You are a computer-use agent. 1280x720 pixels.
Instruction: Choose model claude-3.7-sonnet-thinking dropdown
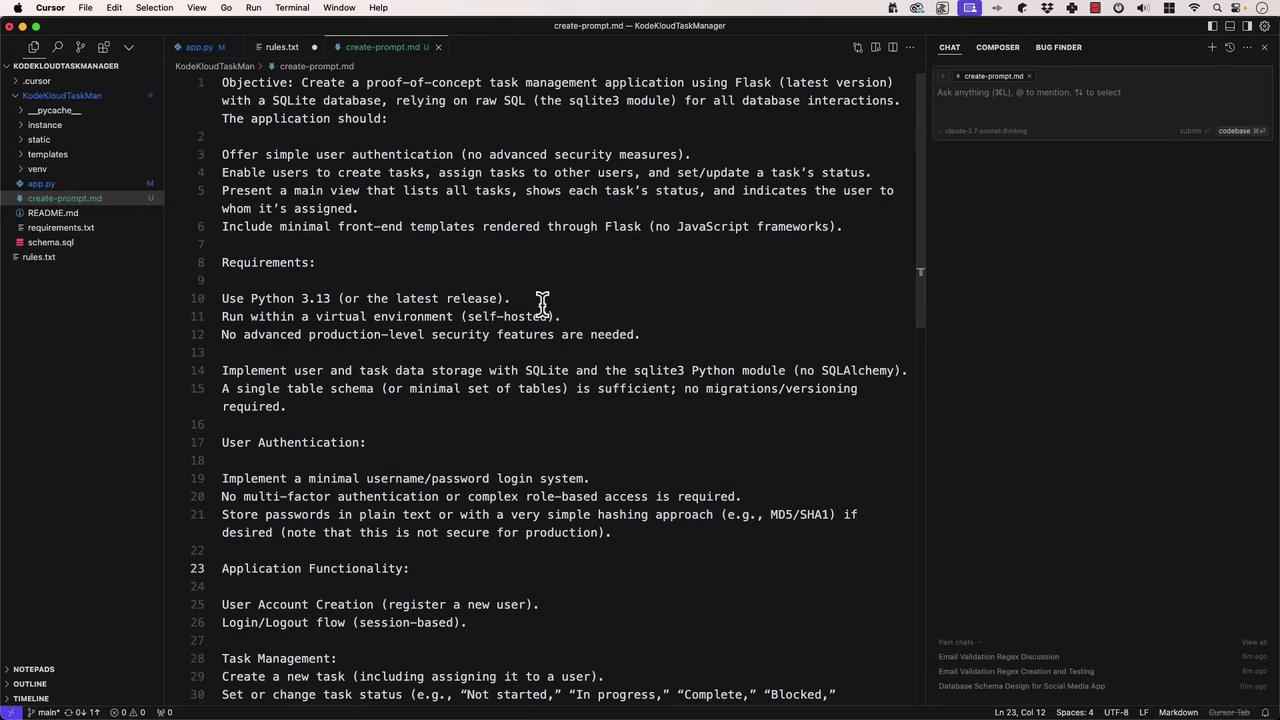(x=985, y=131)
